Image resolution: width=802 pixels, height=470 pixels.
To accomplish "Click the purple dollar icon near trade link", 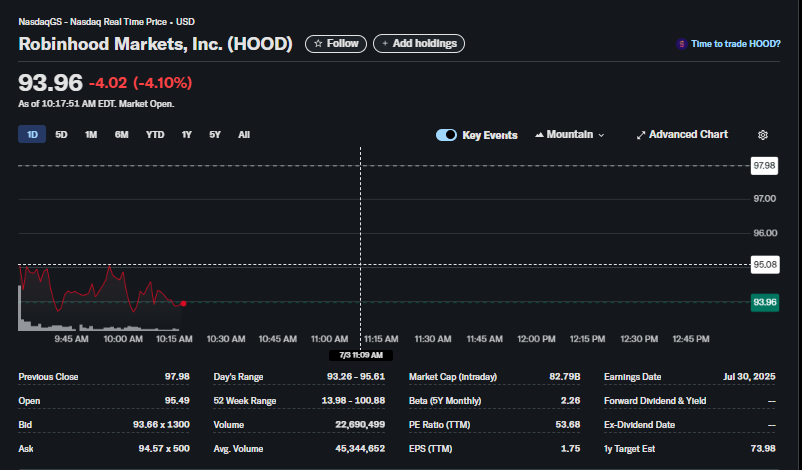I will [681, 44].
